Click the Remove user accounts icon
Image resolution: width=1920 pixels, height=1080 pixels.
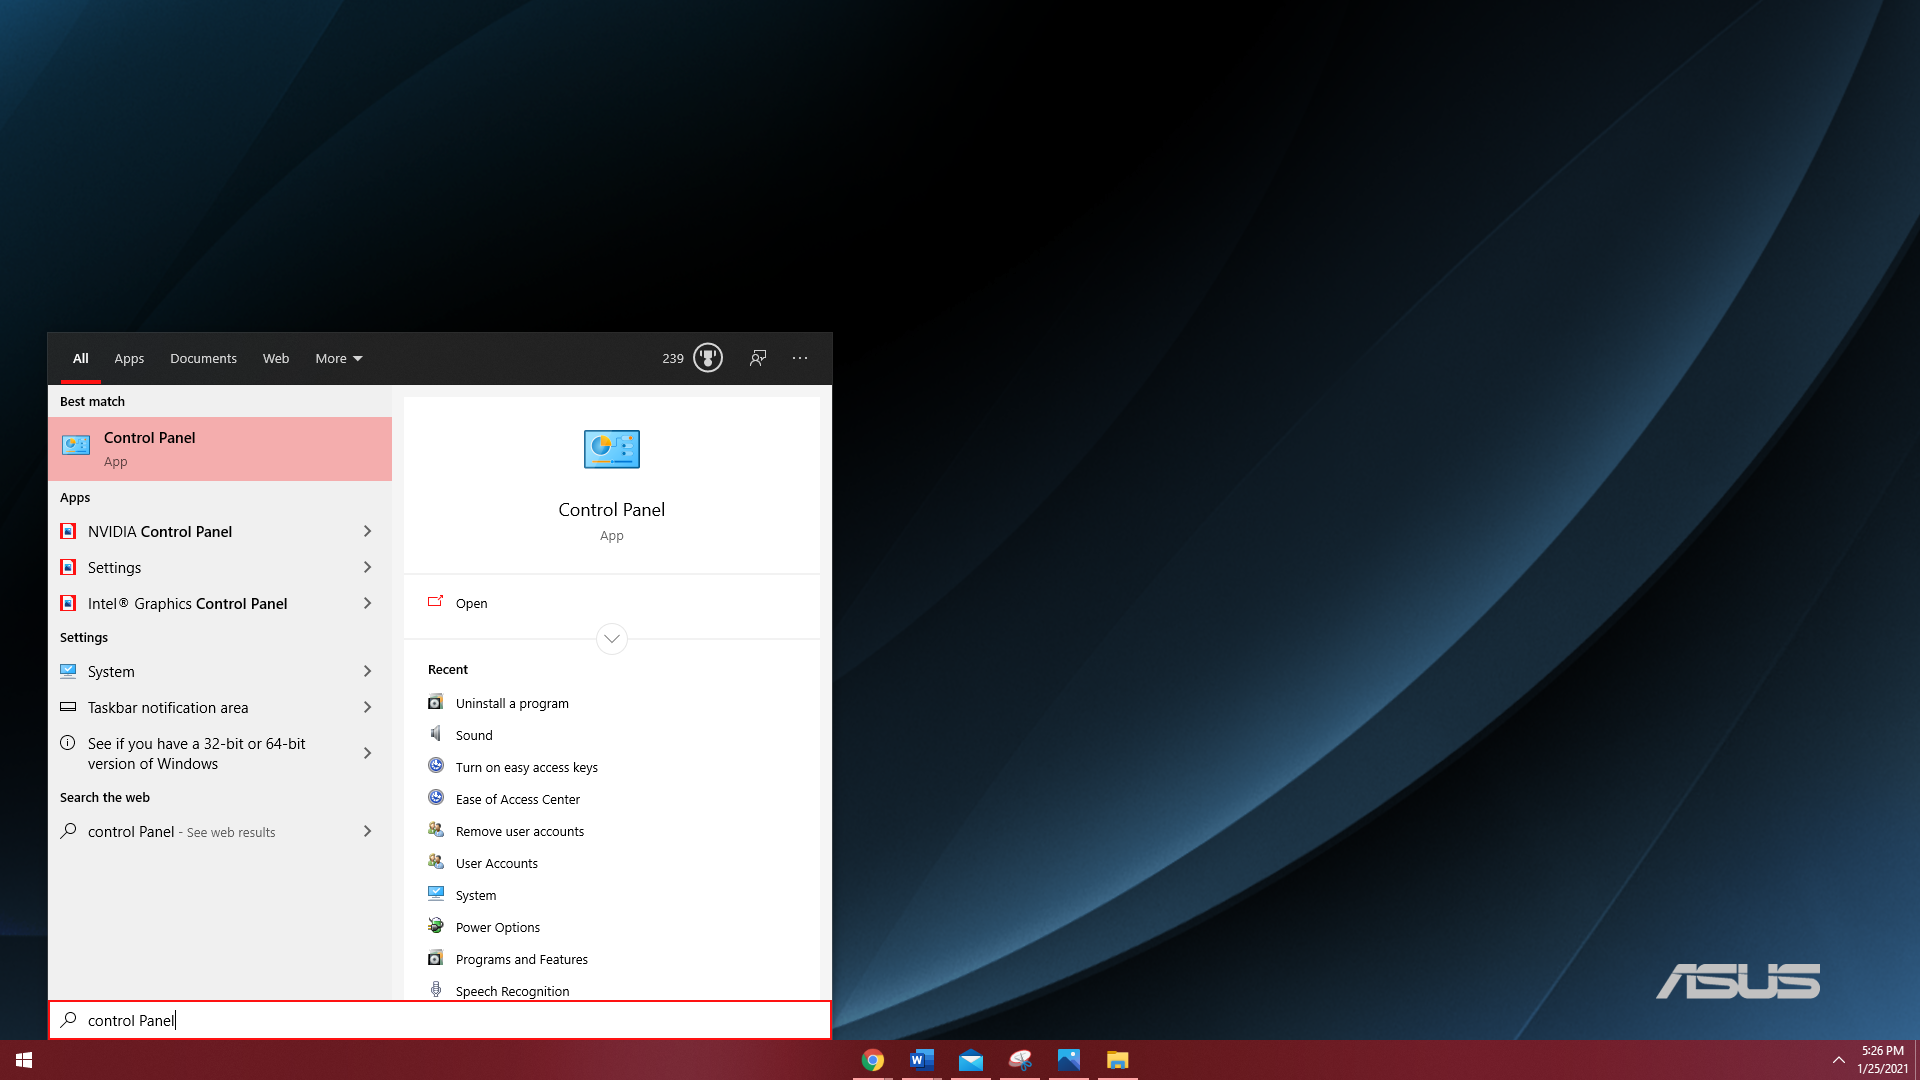click(436, 830)
